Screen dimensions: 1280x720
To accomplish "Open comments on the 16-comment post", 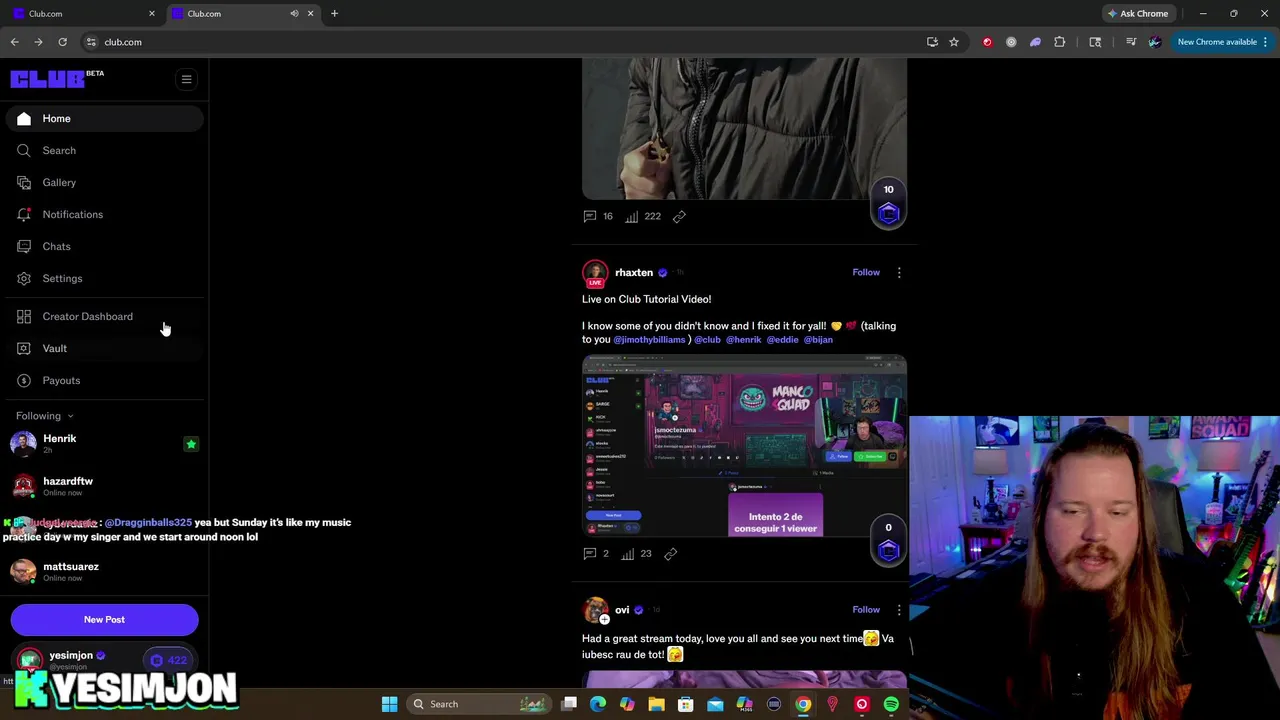I will coord(598,216).
